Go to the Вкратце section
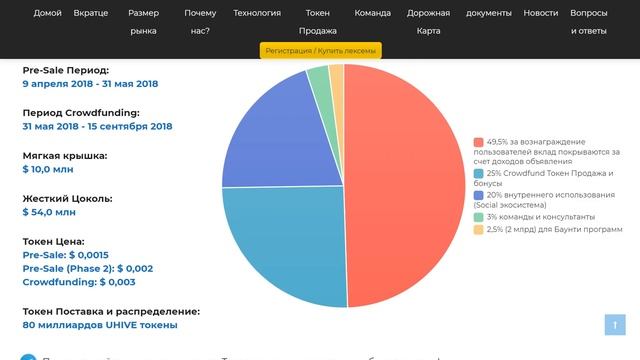 tap(91, 13)
